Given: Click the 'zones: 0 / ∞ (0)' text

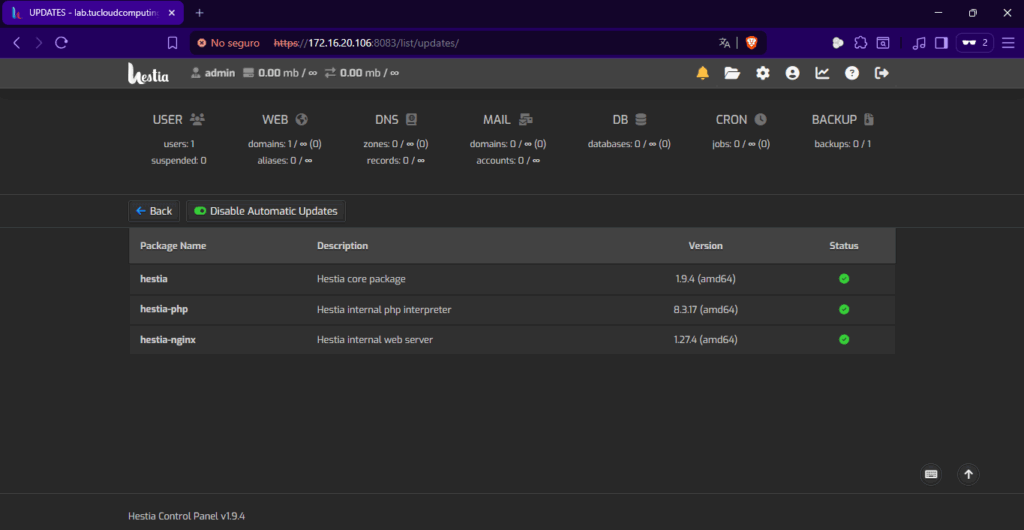Looking at the screenshot, I should click(396, 144).
